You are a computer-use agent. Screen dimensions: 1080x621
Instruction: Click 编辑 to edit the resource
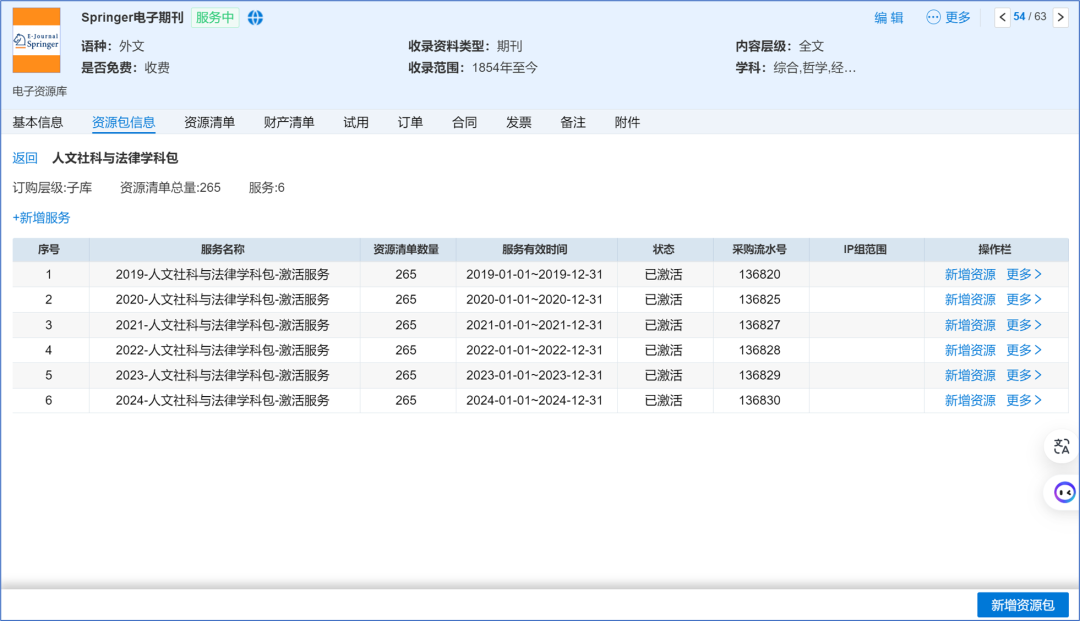[x=889, y=18]
